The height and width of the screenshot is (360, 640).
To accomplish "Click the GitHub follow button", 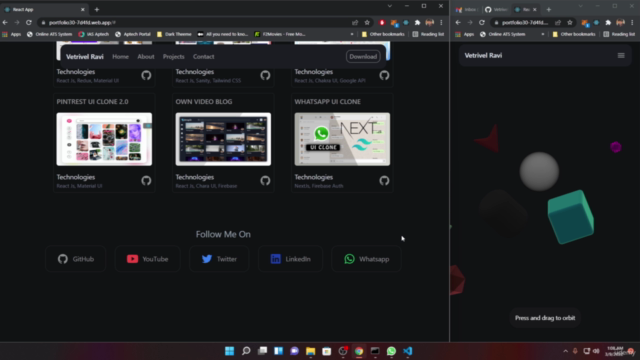I will (x=76, y=259).
